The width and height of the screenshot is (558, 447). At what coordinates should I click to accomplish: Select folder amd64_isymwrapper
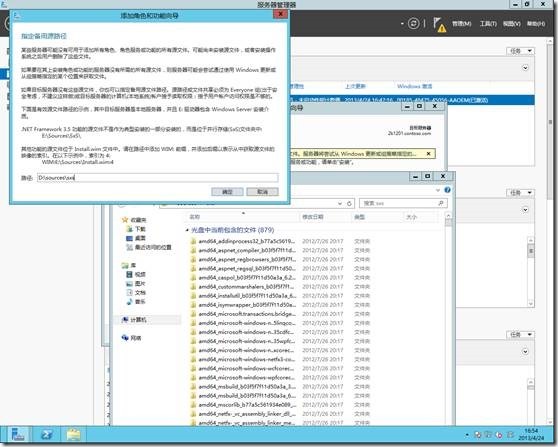coord(243,305)
